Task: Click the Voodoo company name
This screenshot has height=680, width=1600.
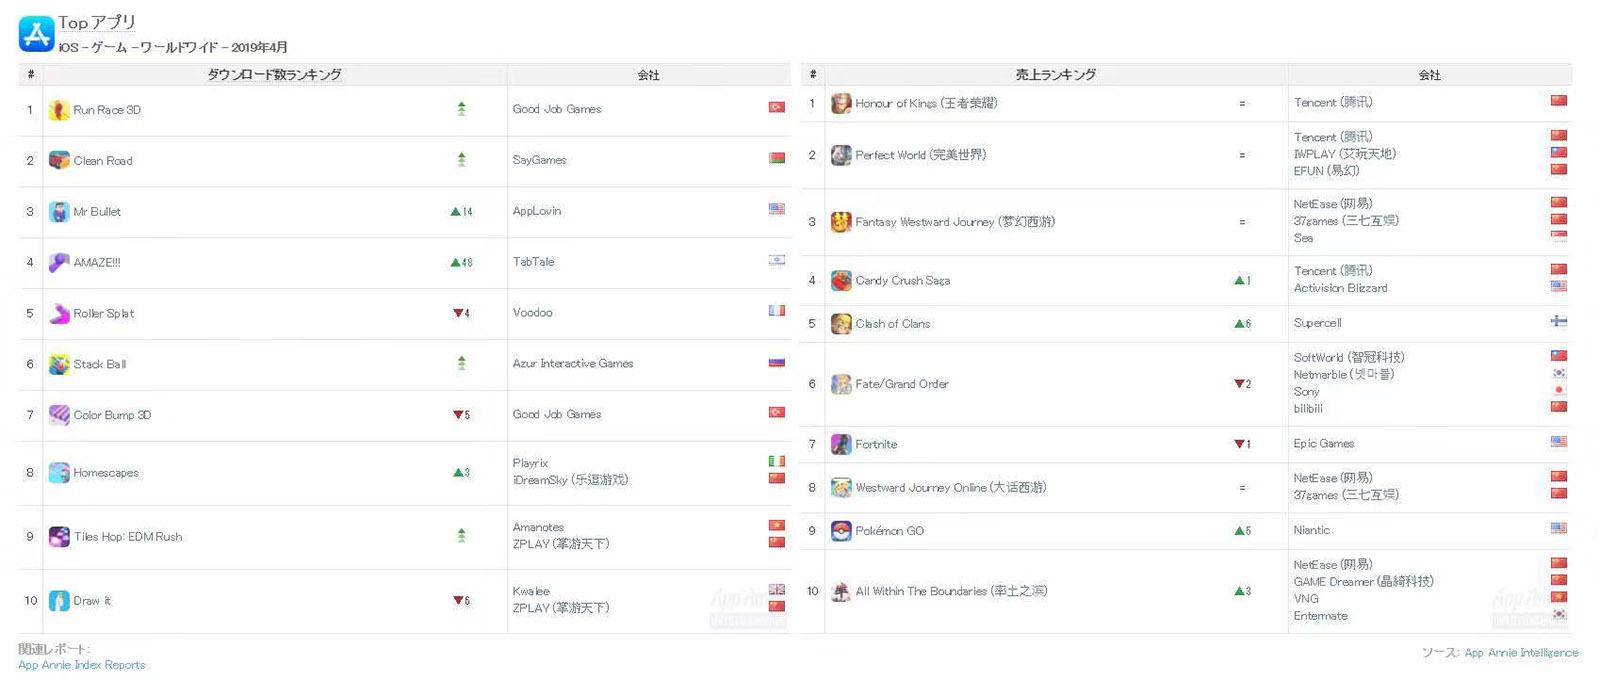Action: (533, 313)
